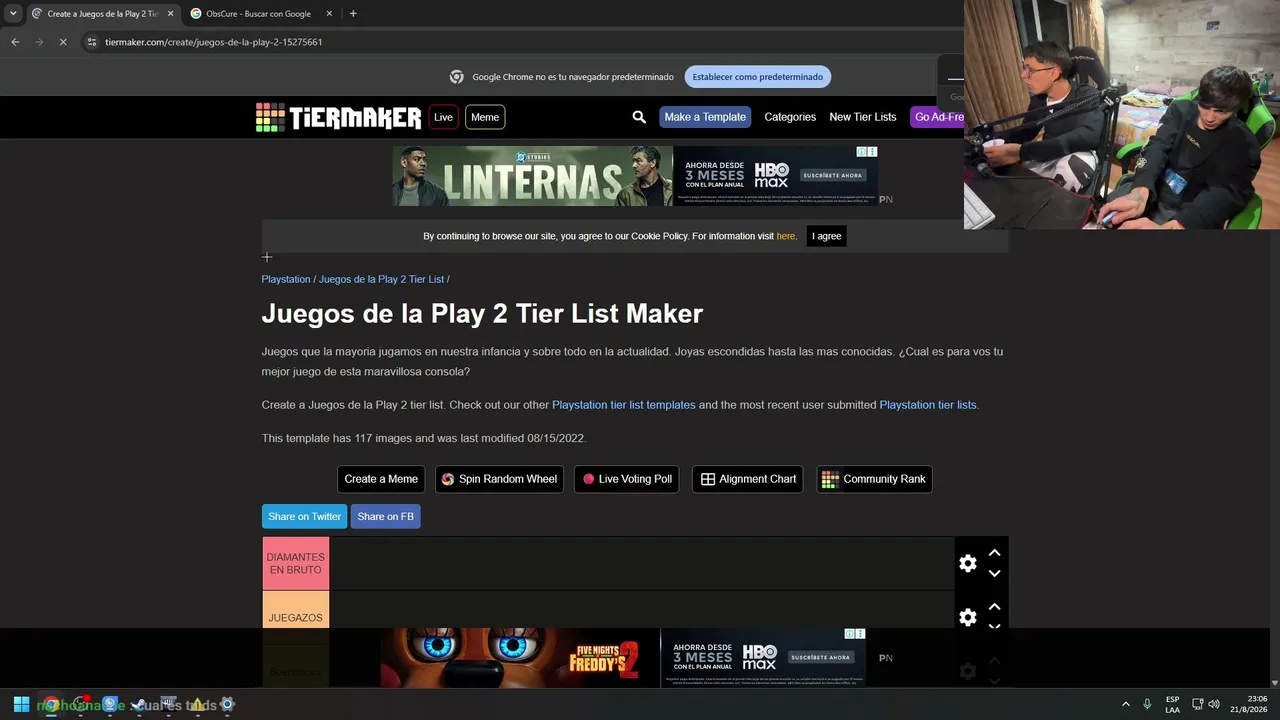The width and height of the screenshot is (1280, 720).
Task: Click the DIAMANTES EN BRUTO tier label
Action: click(296, 563)
